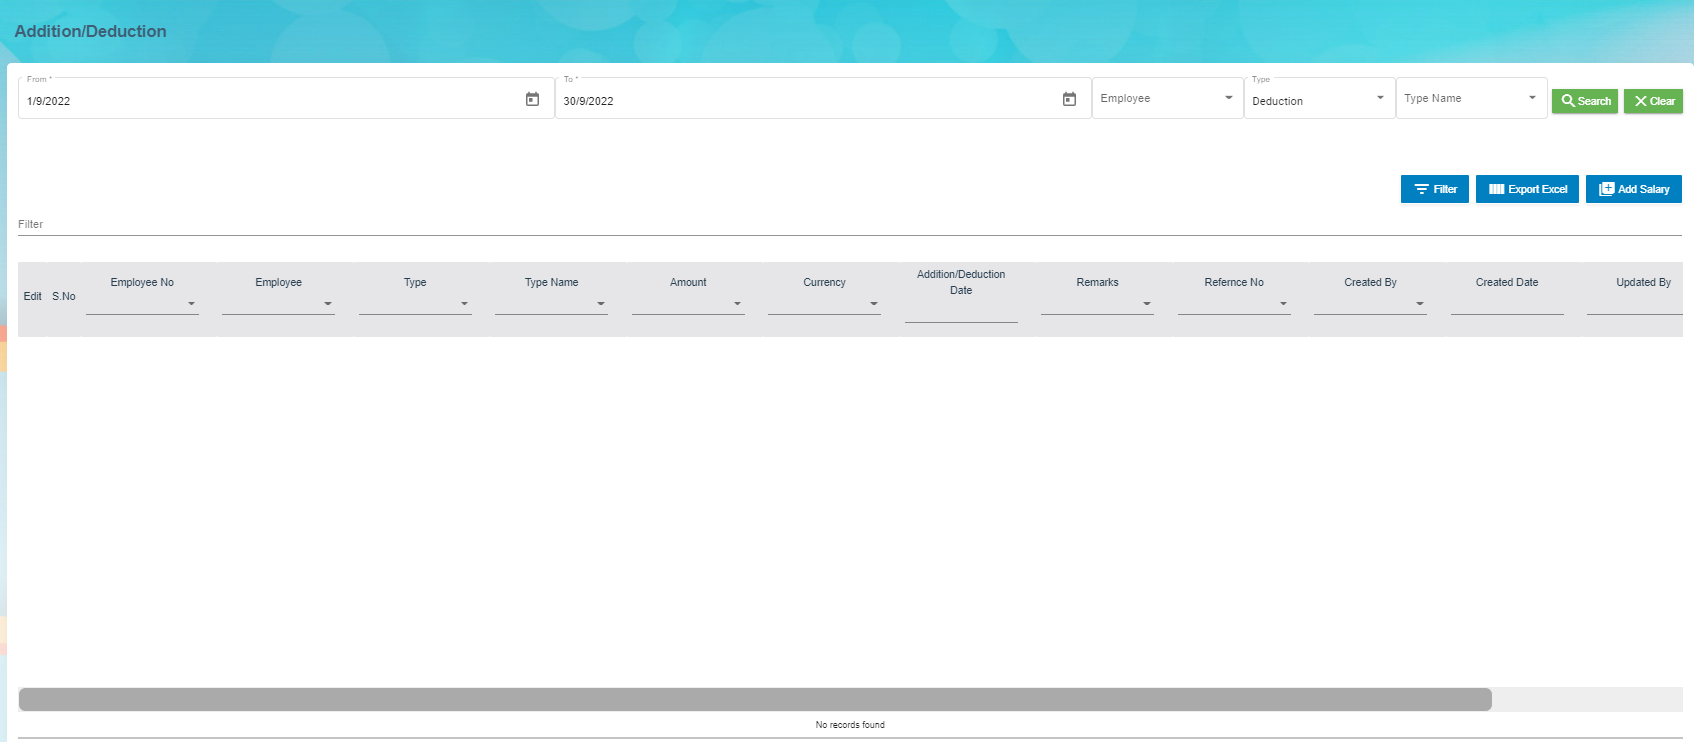Open the To date calendar picker icon
This screenshot has height=742, width=1694.
pyautogui.click(x=1069, y=99)
